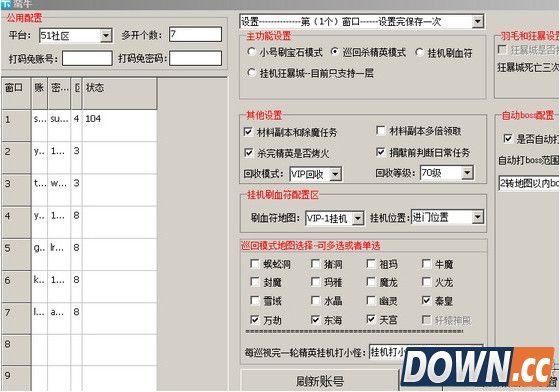
Task: Select window row 3 in the table
Action: tap(16, 190)
